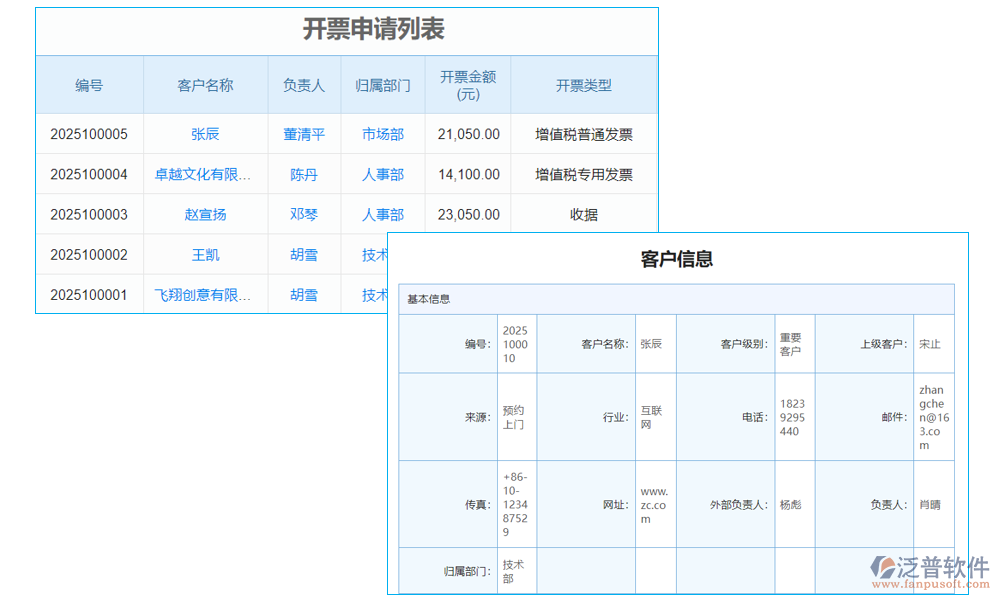Viewport: 1000px width, 600px height.
Task: Select 胡雪 in the responsible column
Action: [x=304, y=255]
